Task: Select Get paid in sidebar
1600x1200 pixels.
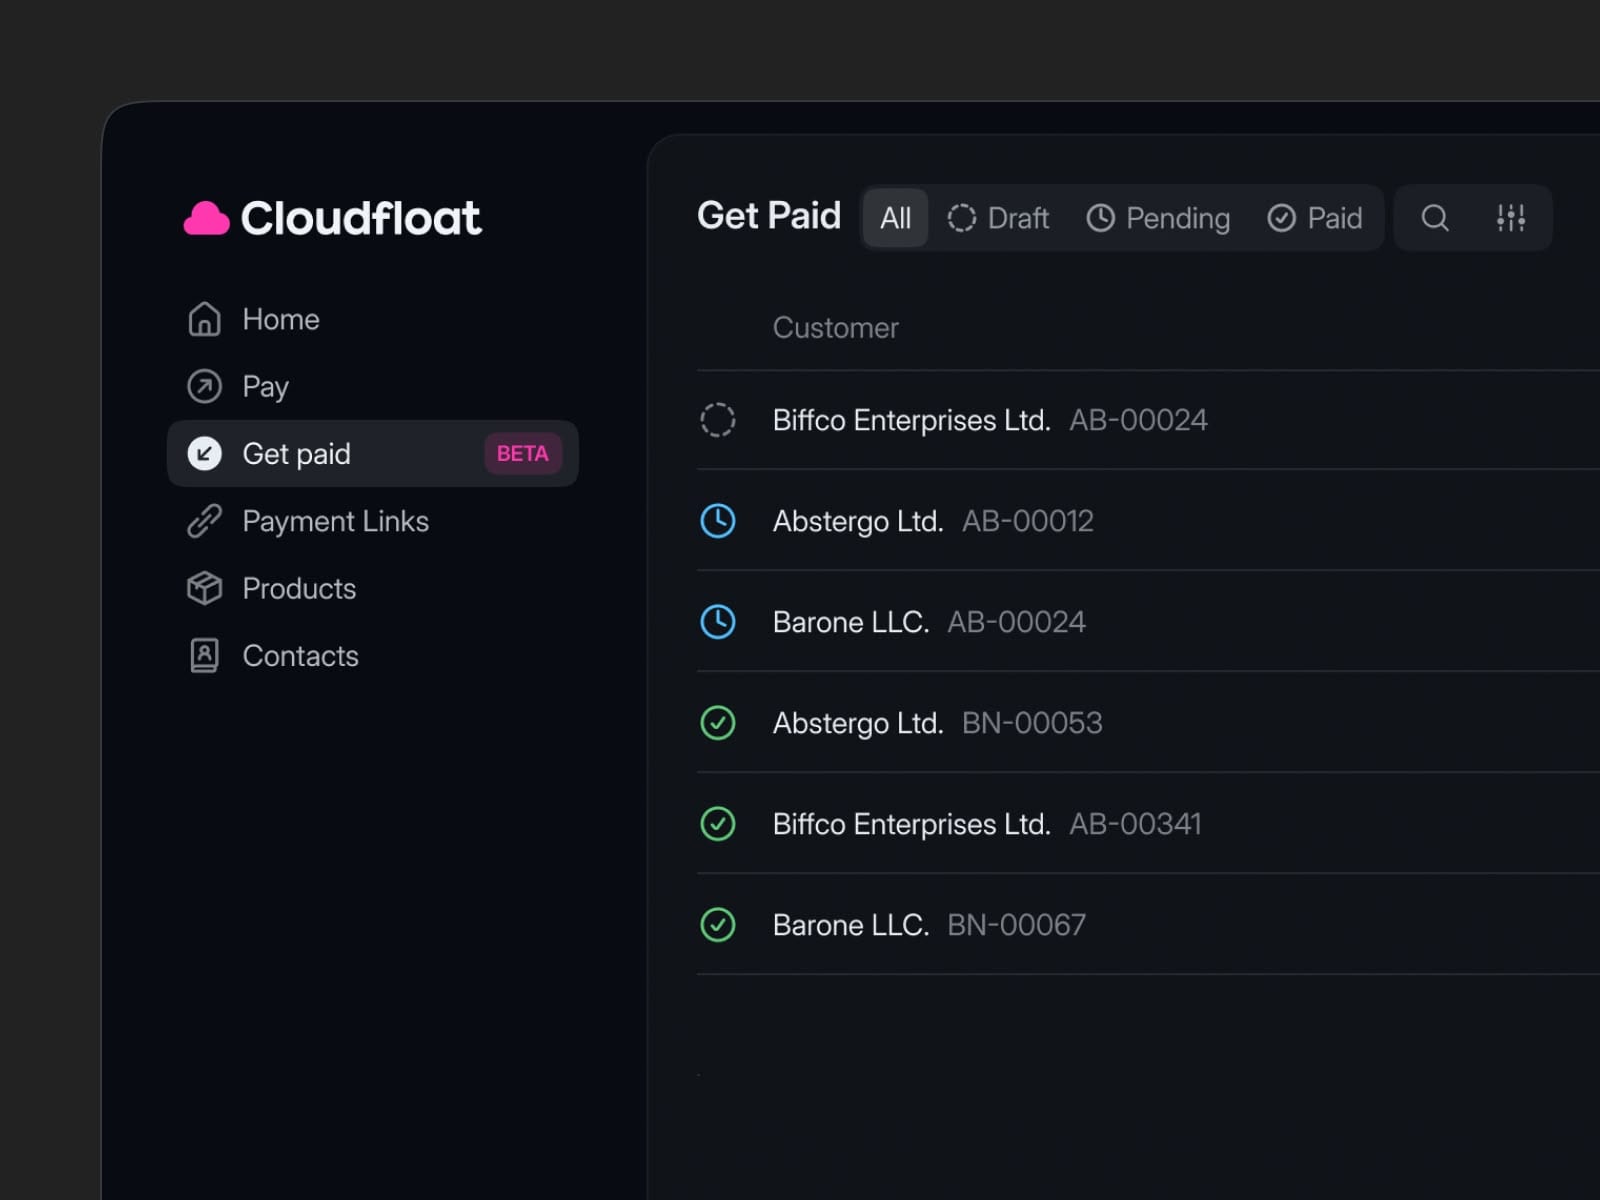Action: [x=373, y=453]
